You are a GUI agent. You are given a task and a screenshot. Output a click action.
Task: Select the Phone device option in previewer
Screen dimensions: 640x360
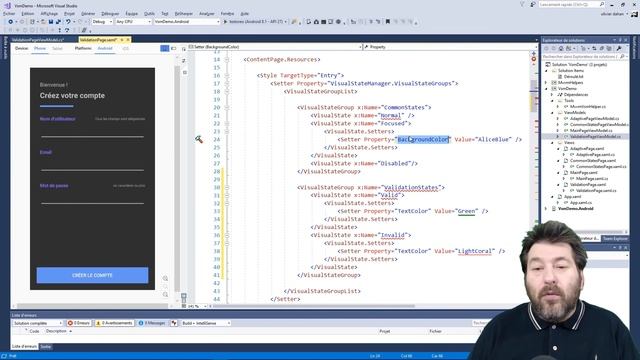tap(40, 48)
